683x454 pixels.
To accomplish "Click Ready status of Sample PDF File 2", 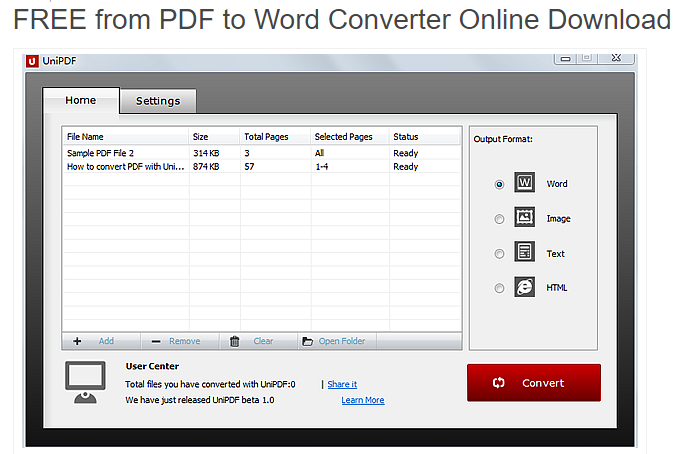I will click(406, 153).
